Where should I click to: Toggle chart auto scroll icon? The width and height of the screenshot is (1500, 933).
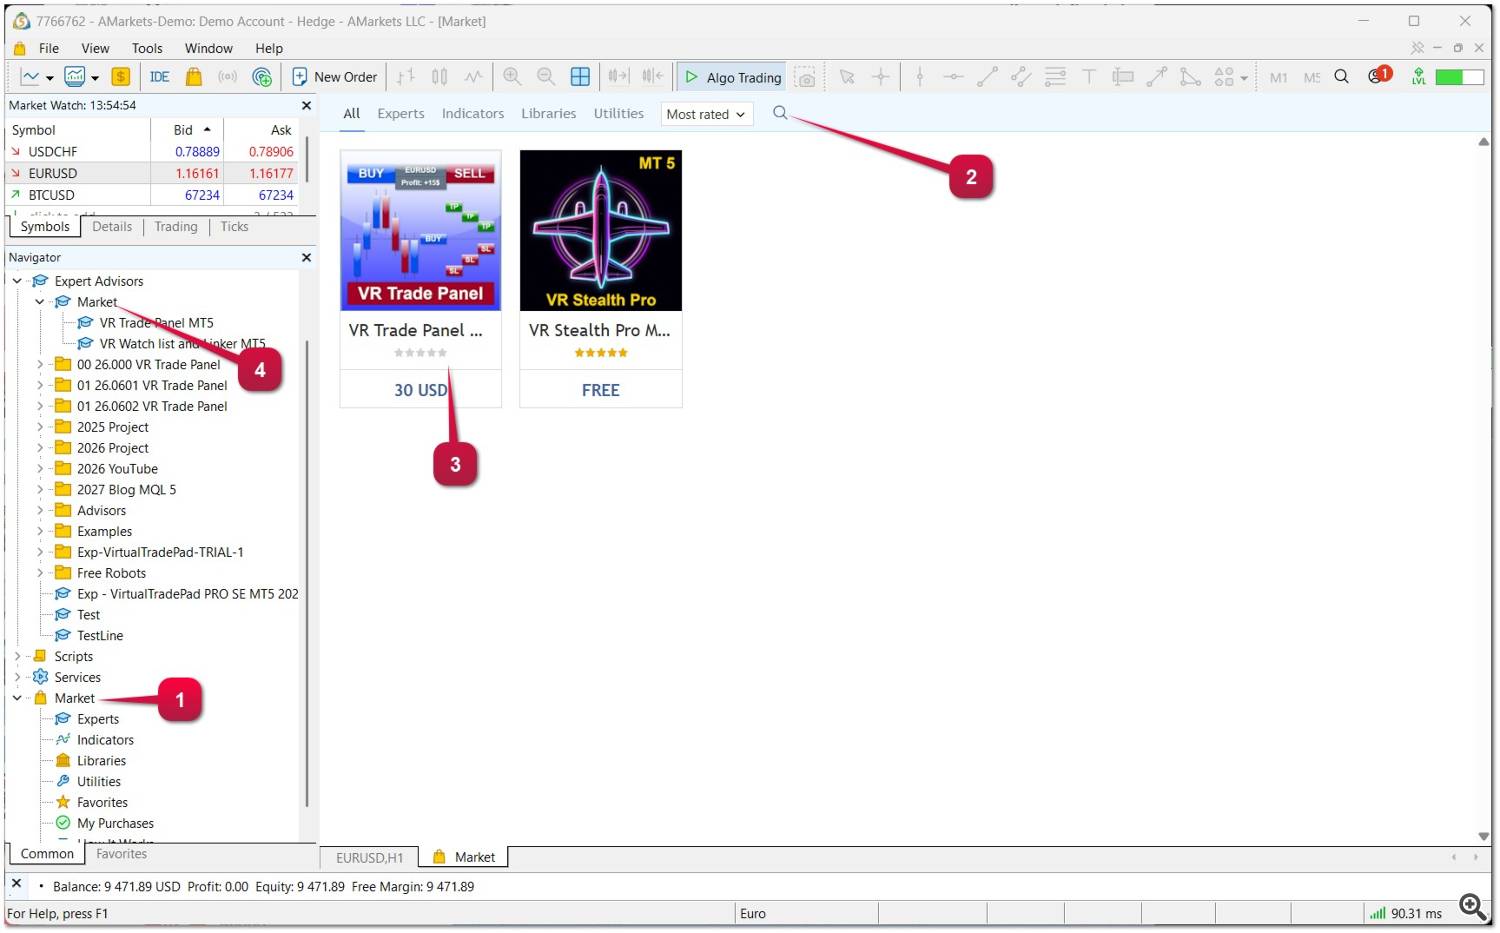point(619,77)
